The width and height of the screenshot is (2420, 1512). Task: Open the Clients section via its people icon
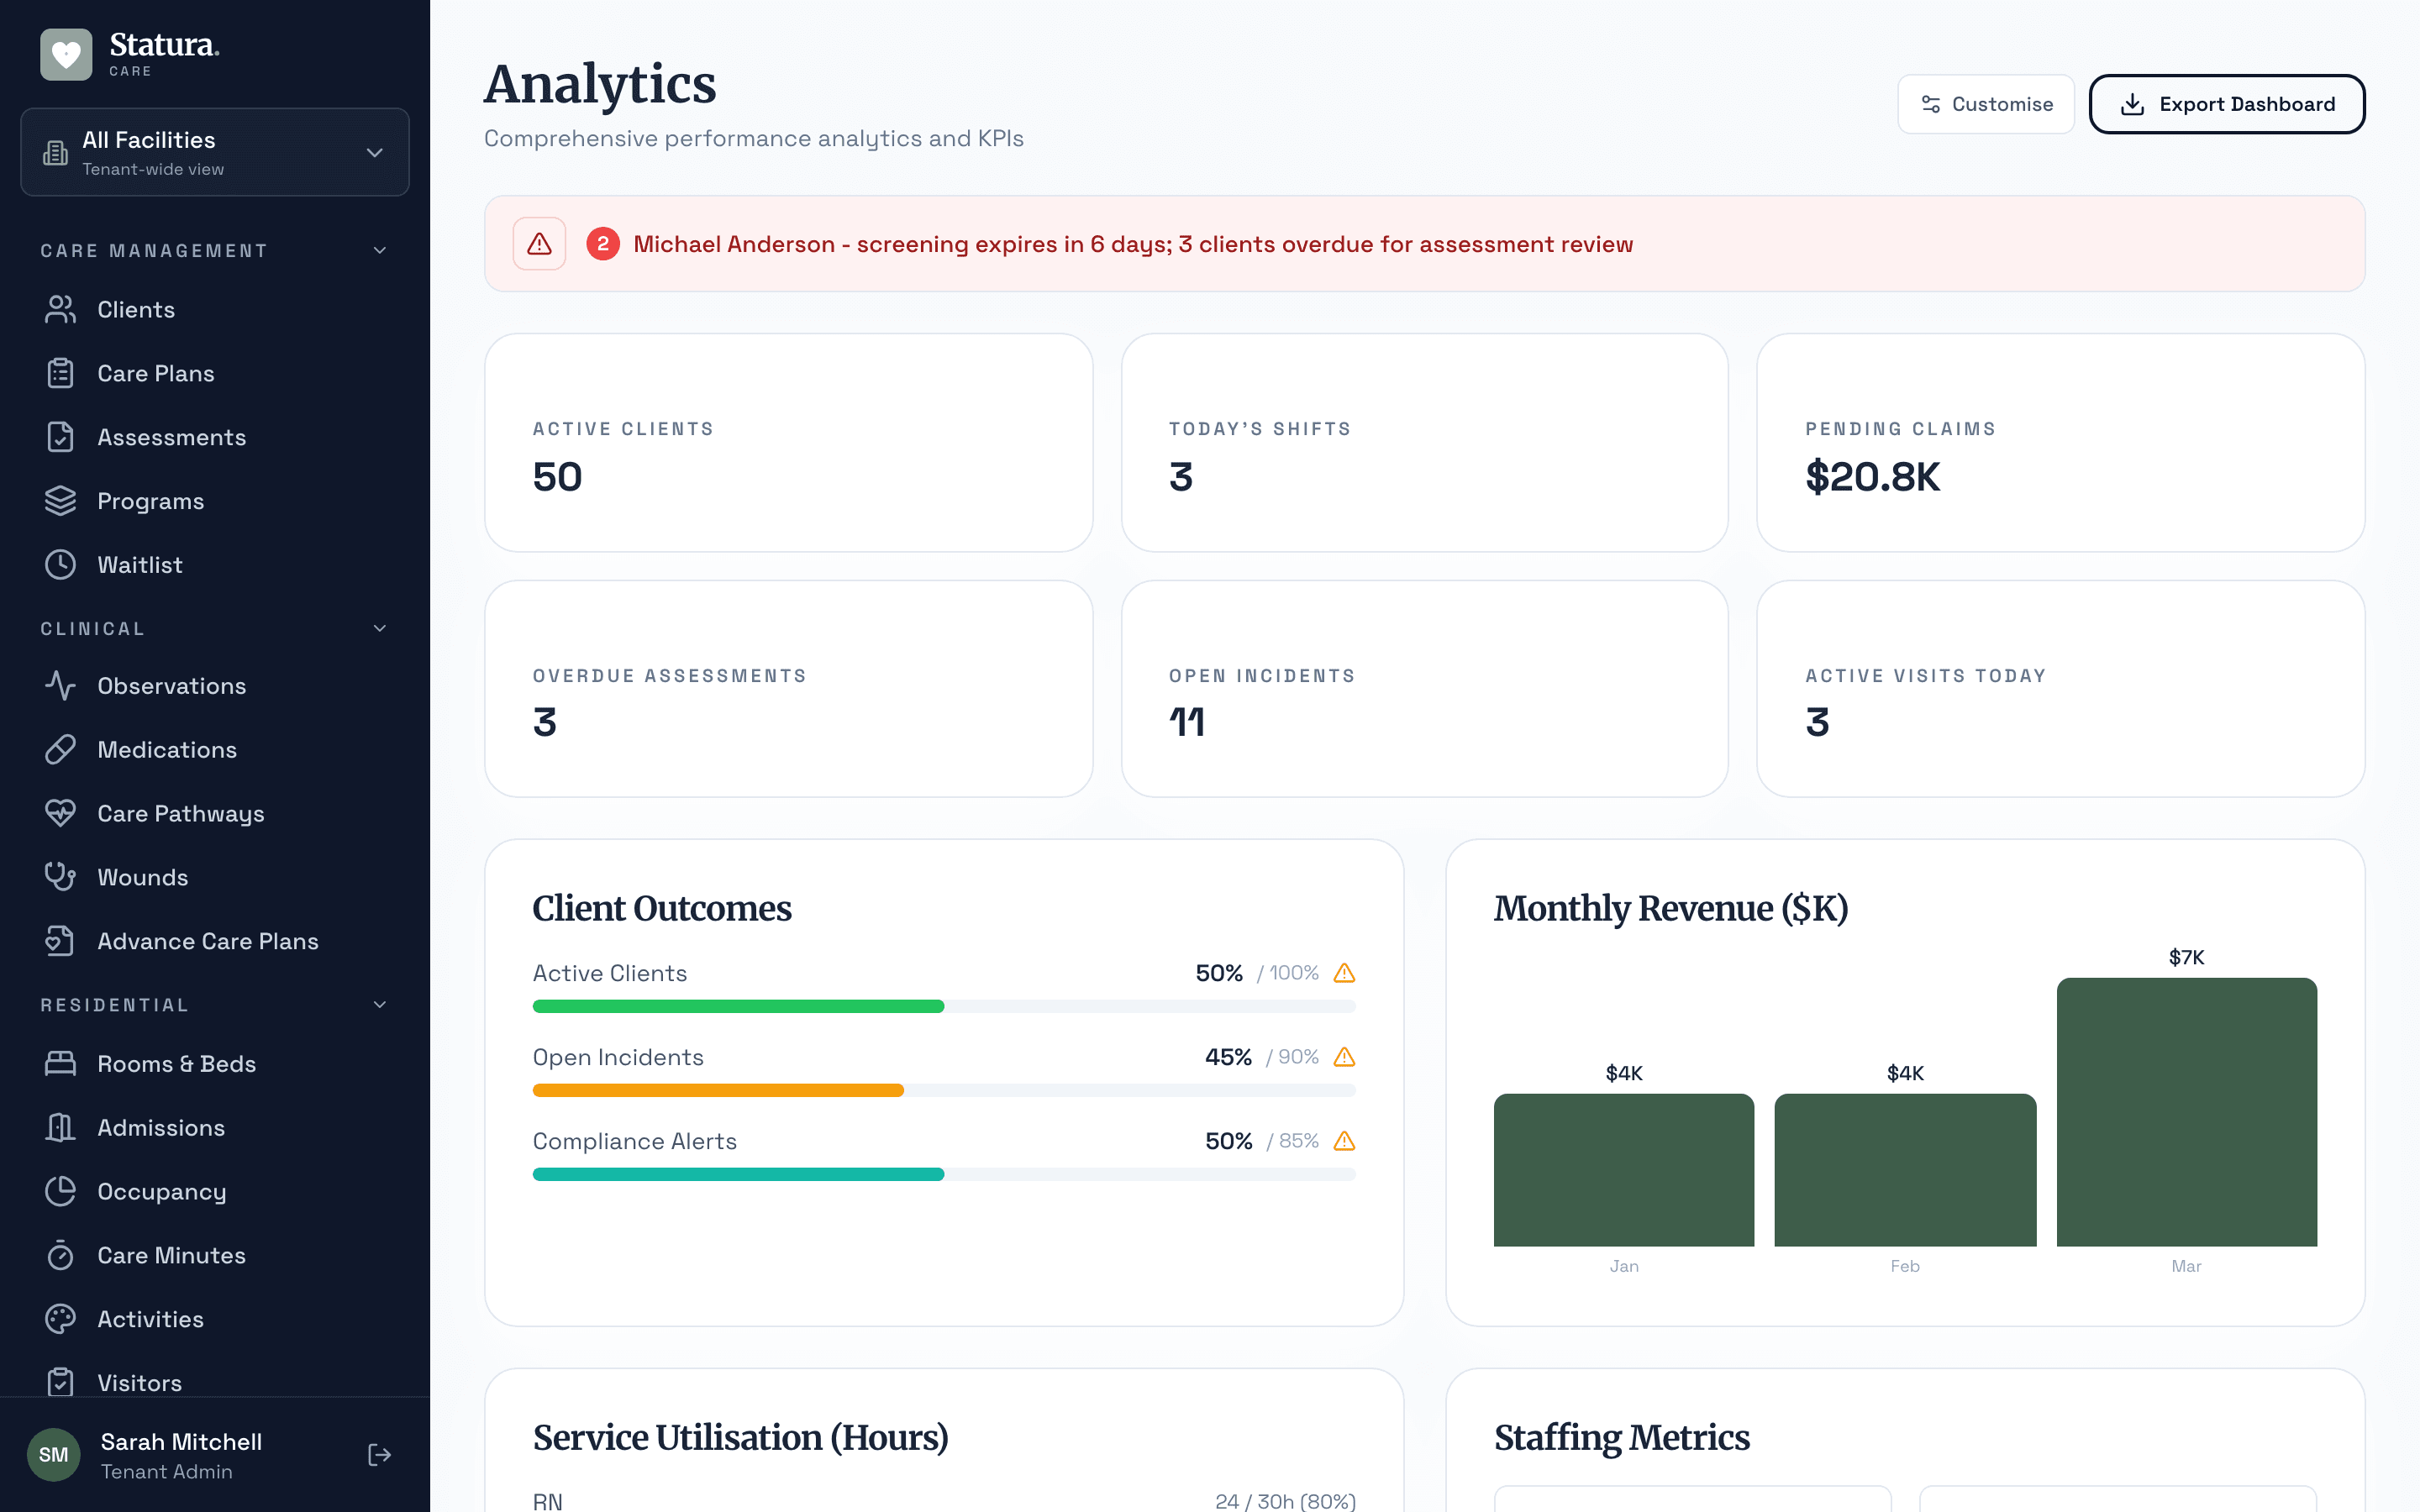(x=60, y=309)
